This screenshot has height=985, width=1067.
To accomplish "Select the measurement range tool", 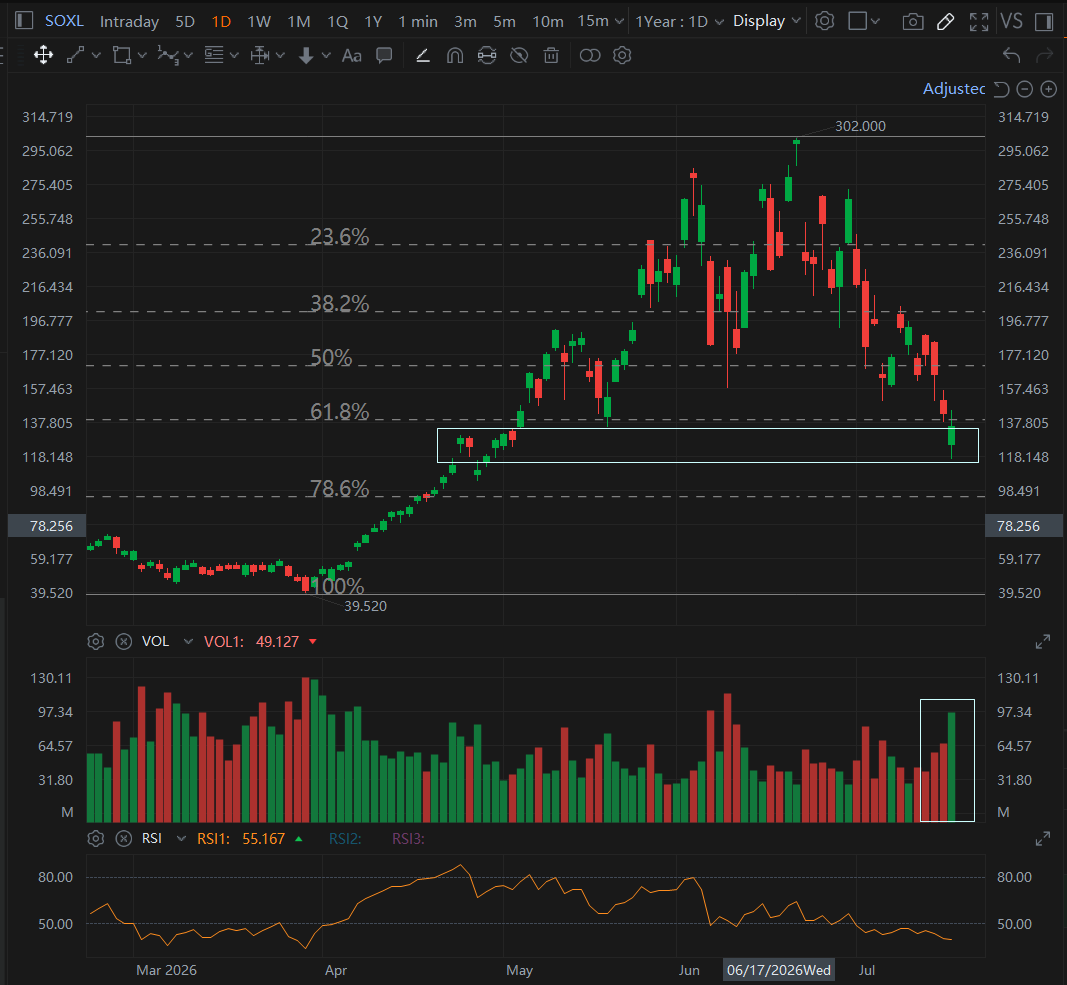I will [x=260, y=55].
